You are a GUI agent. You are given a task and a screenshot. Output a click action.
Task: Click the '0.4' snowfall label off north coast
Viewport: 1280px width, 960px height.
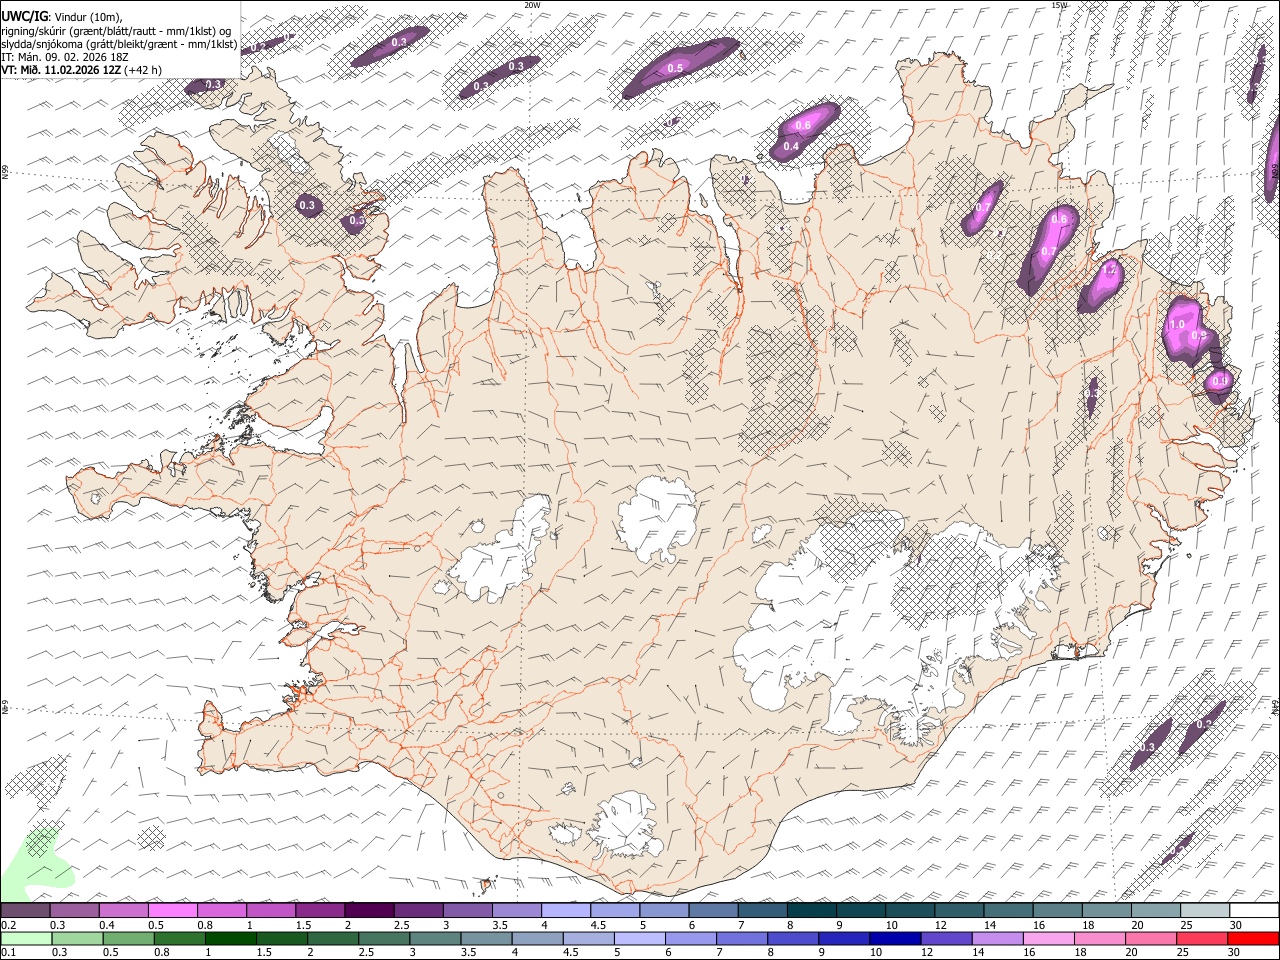tap(791, 147)
